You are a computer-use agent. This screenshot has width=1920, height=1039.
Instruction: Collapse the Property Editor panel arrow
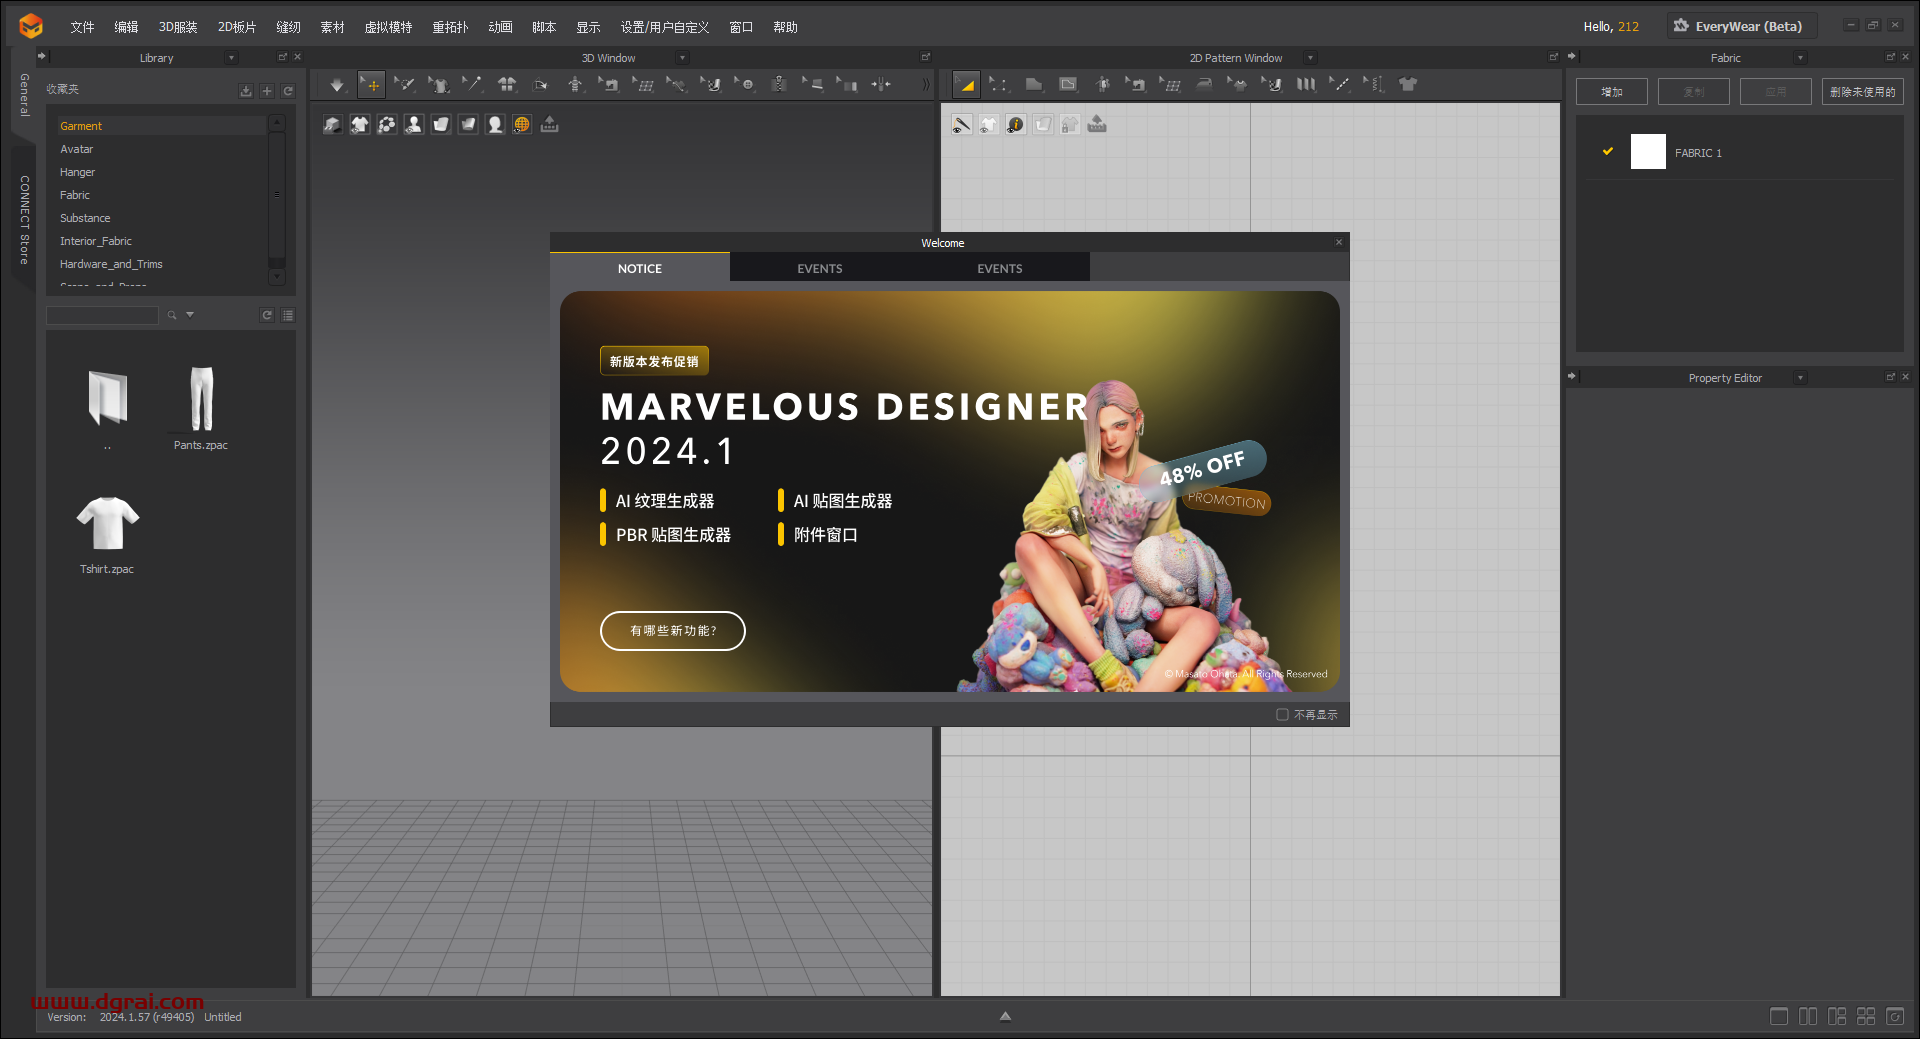click(x=1572, y=377)
